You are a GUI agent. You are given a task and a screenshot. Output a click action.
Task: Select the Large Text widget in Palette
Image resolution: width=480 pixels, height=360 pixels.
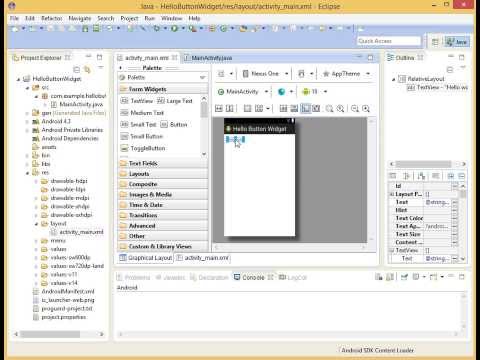coord(175,101)
